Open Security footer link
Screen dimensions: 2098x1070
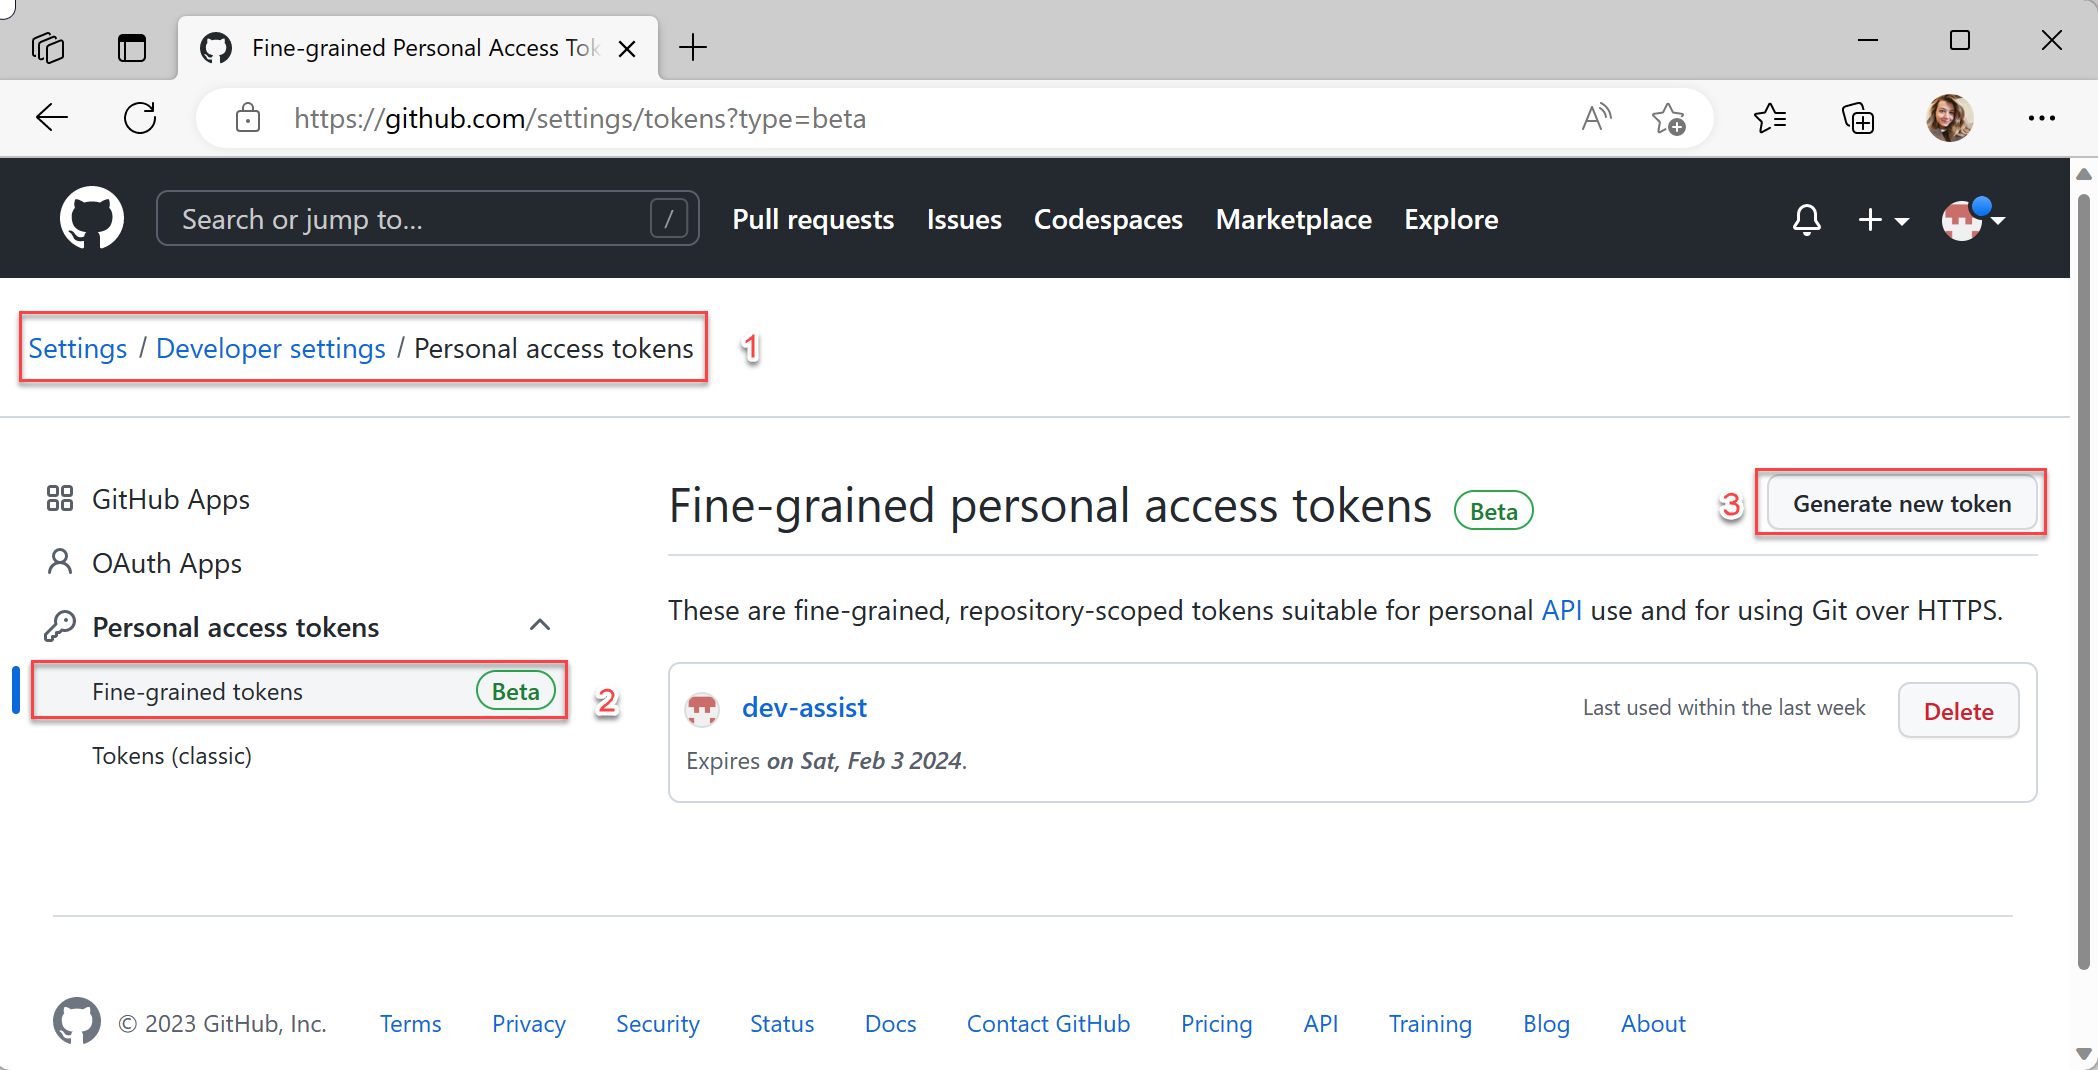pos(658,1024)
